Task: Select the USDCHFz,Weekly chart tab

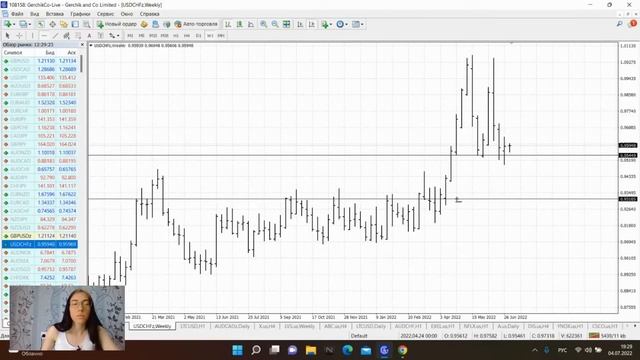Action: 152,326
